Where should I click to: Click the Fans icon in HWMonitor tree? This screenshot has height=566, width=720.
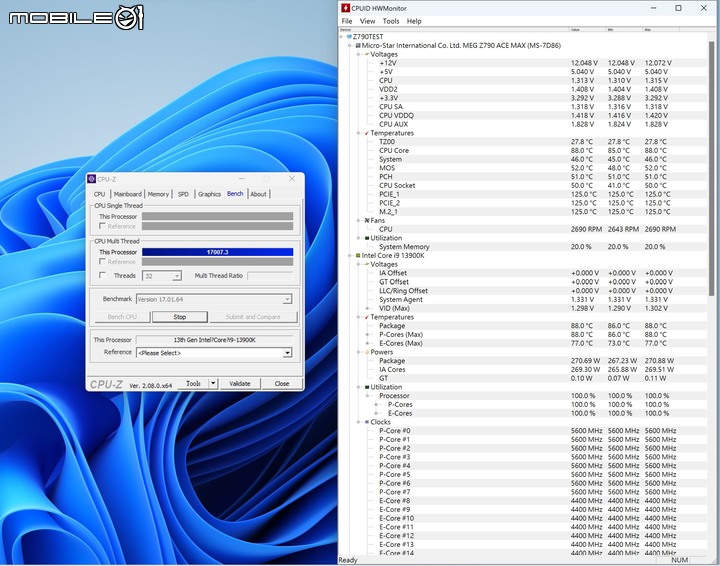pyautogui.click(x=367, y=220)
